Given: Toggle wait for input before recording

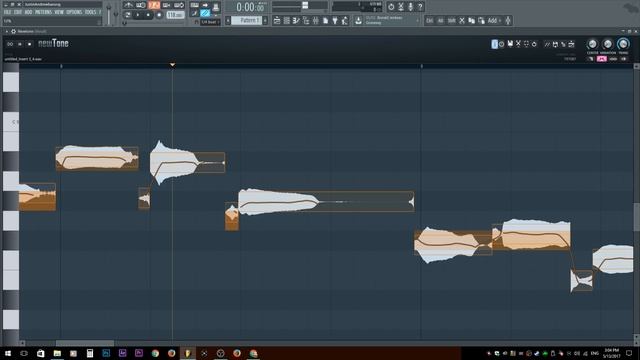Looking at the screenshot, I should [x=141, y=5].
